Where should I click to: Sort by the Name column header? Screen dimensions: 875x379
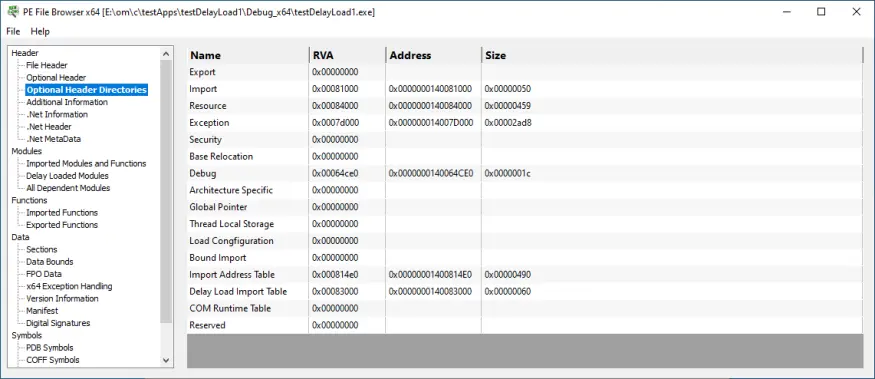tap(247, 55)
